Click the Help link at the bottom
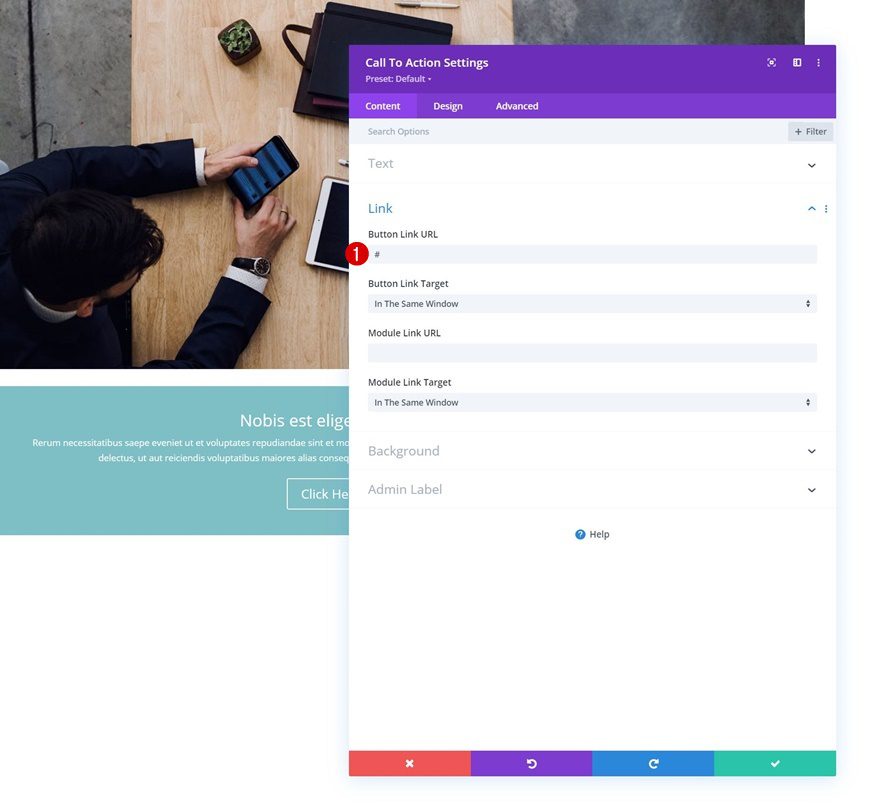The height and width of the screenshot is (805, 880). pyautogui.click(x=591, y=534)
